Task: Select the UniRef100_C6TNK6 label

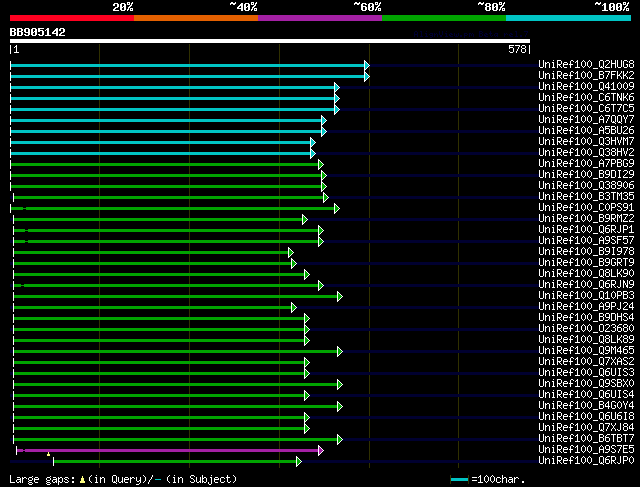Action: [x=586, y=97]
